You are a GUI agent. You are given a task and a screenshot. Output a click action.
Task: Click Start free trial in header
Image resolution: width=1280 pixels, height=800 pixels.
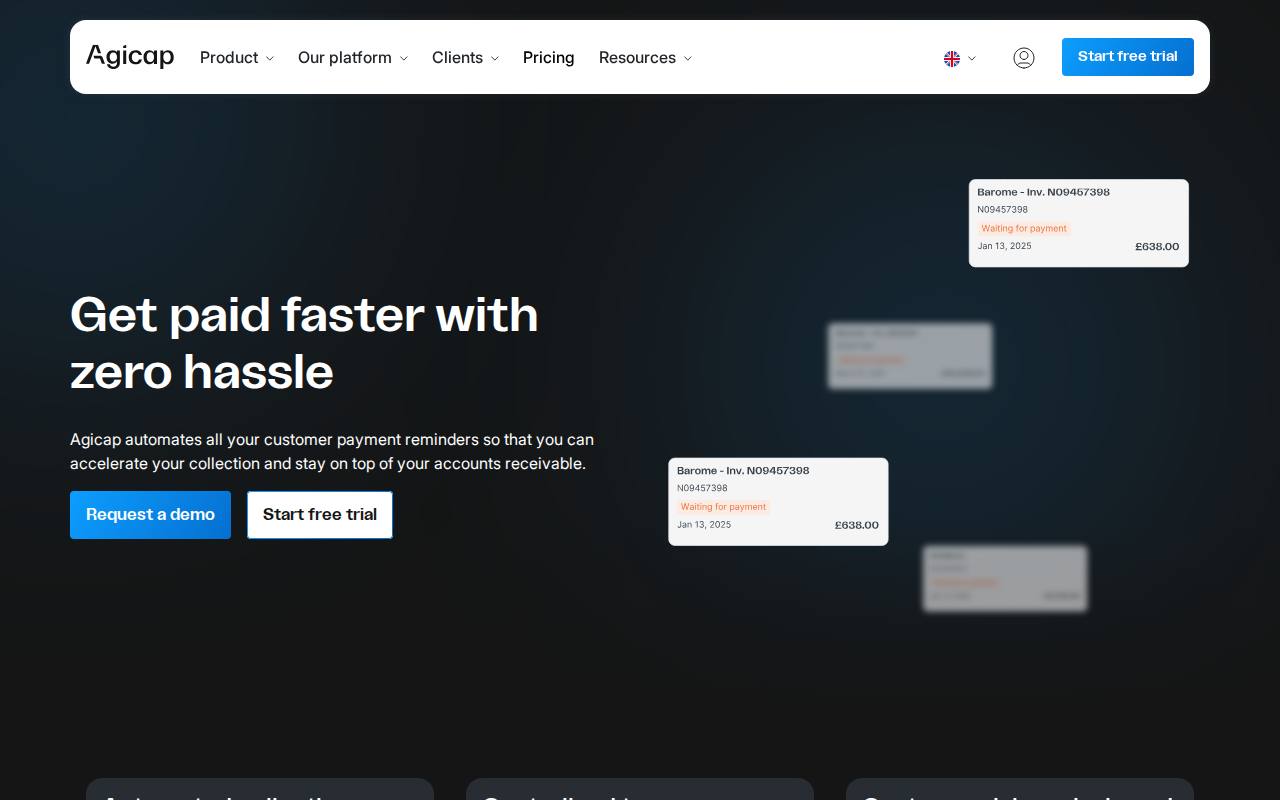coord(1128,57)
